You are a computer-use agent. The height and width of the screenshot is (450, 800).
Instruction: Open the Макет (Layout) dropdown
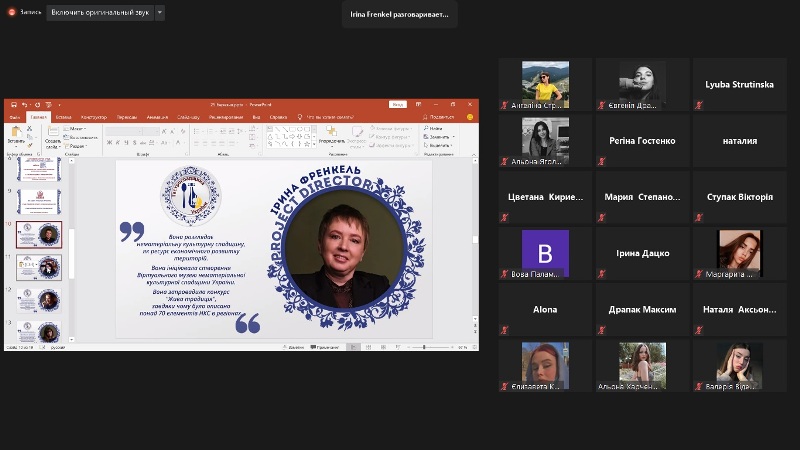(x=77, y=128)
